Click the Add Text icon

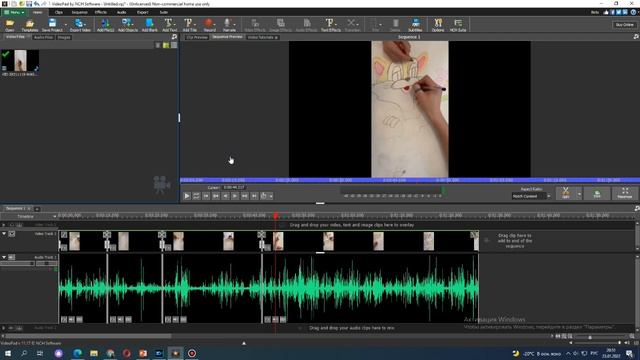[x=169, y=24]
